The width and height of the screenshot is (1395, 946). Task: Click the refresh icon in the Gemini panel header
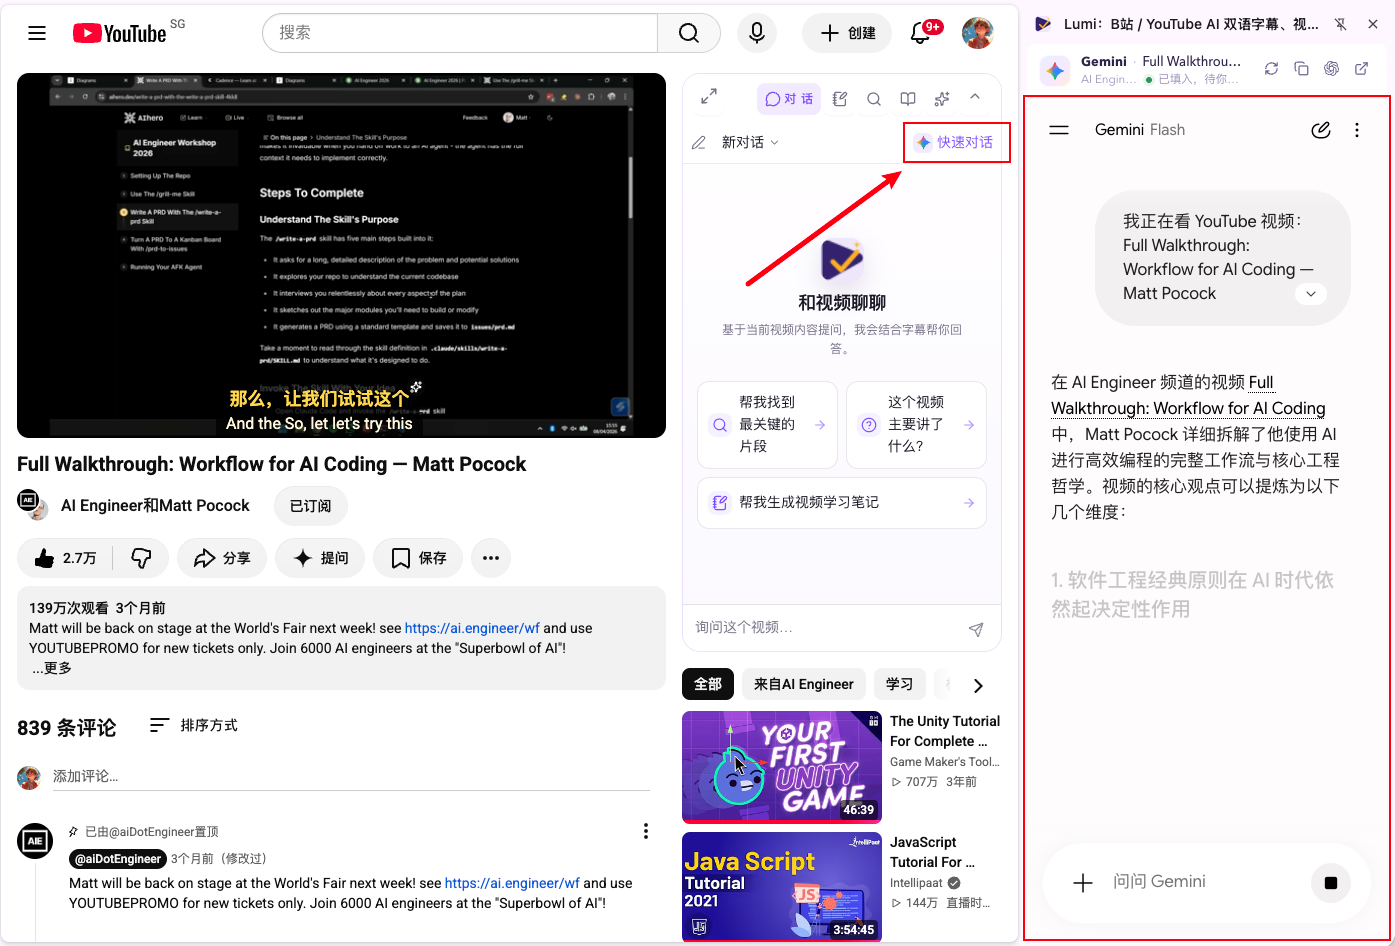coord(1271,69)
